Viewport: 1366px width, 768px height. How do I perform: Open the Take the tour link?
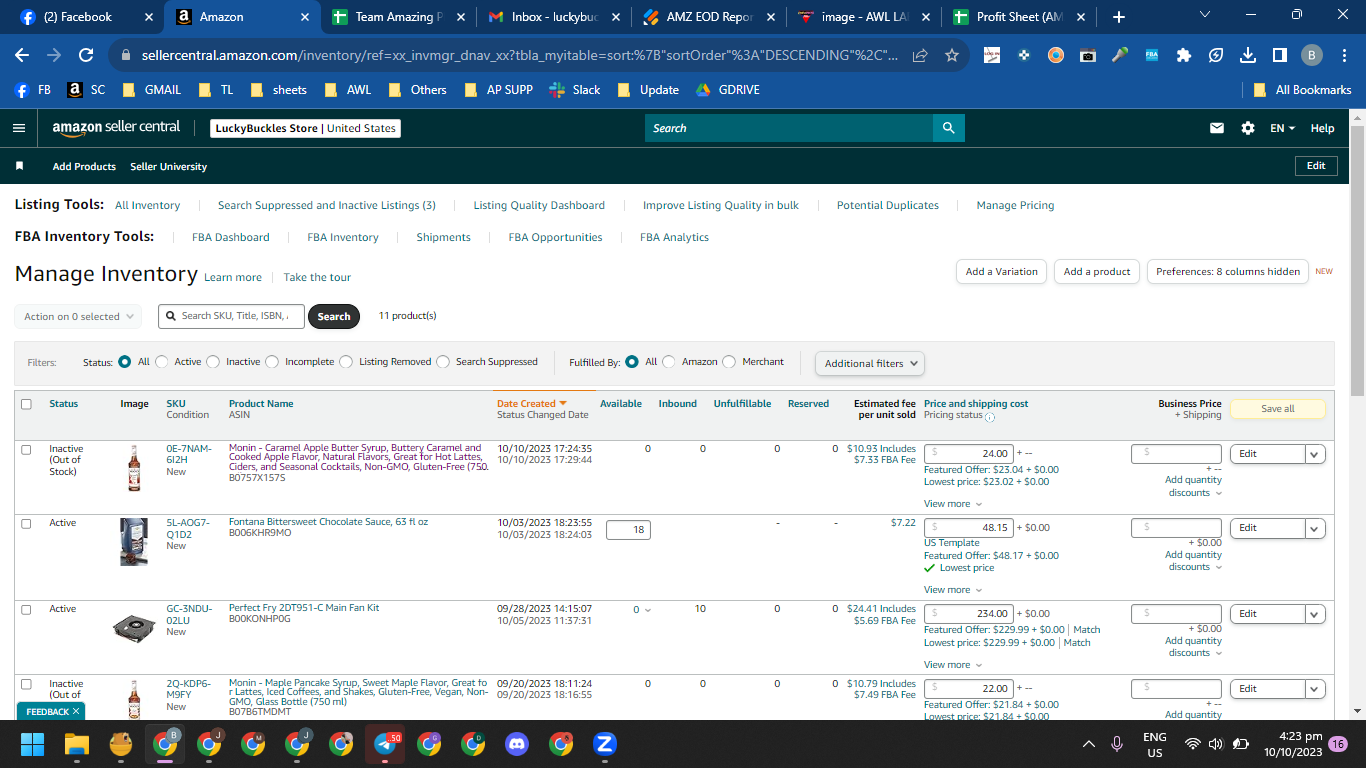coord(317,277)
